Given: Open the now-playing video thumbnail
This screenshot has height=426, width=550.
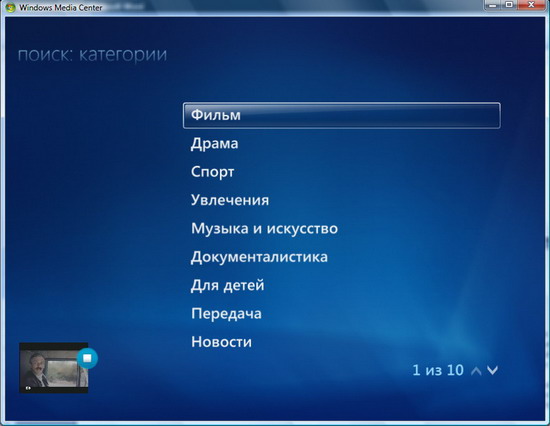Looking at the screenshot, I should [x=53, y=368].
